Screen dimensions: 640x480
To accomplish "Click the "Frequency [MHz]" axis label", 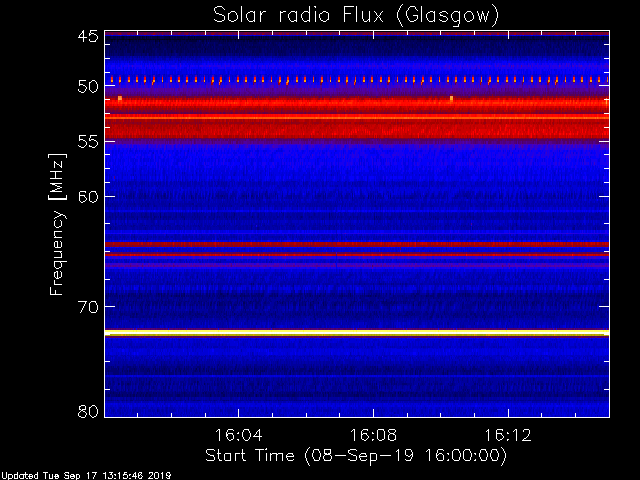I will pos(57,224).
